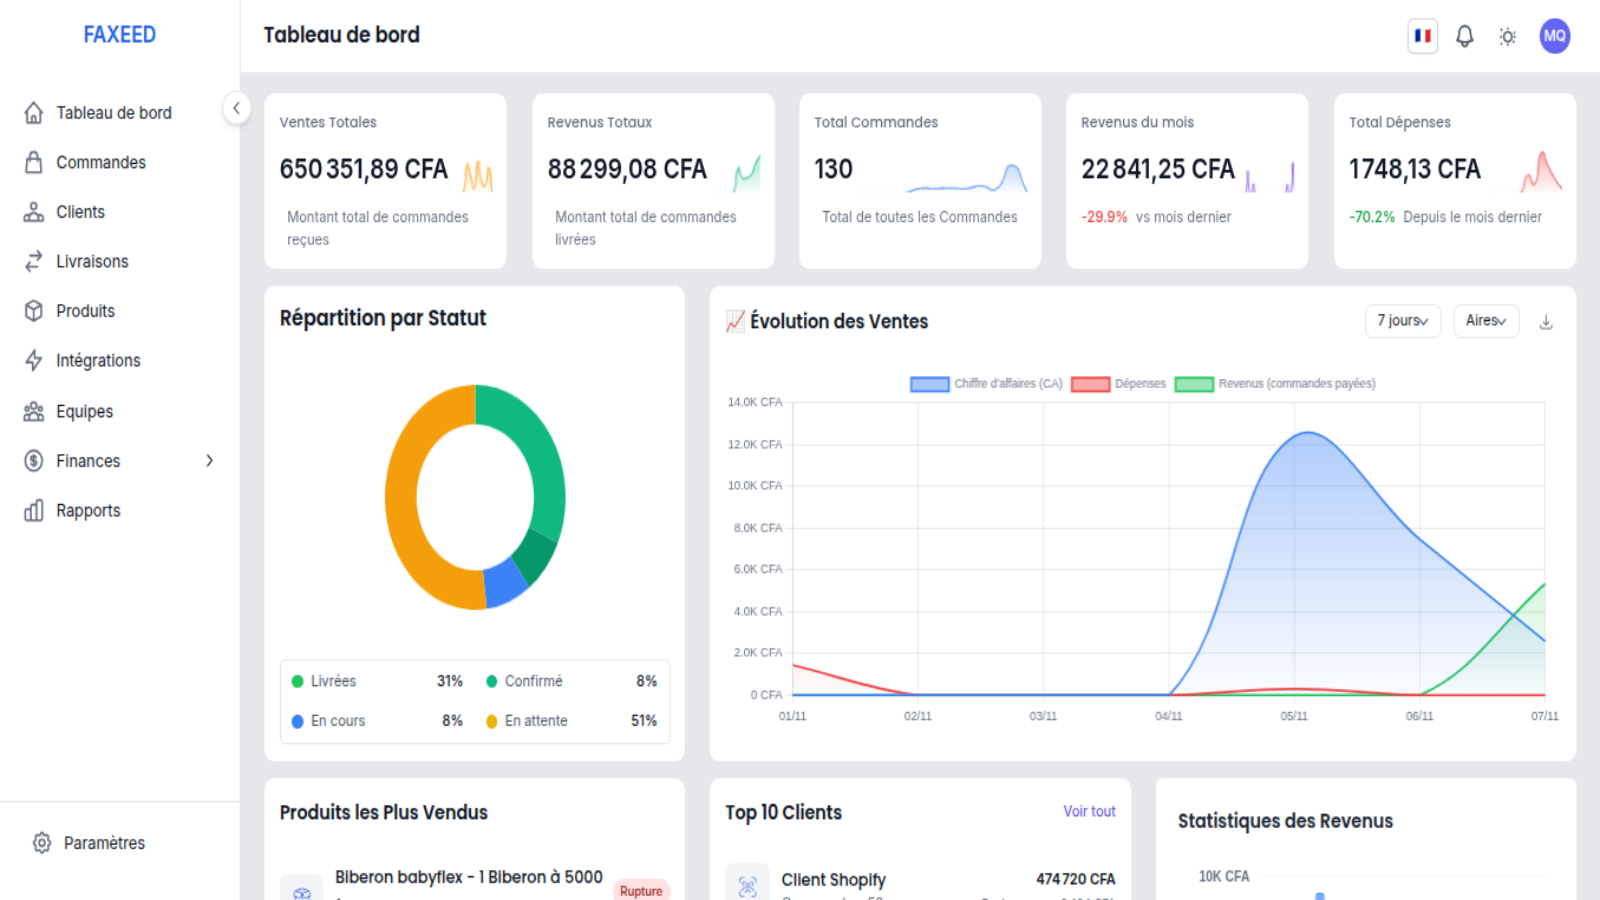Click Voir tout link in Top 10 Clients

pos(1089,811)
